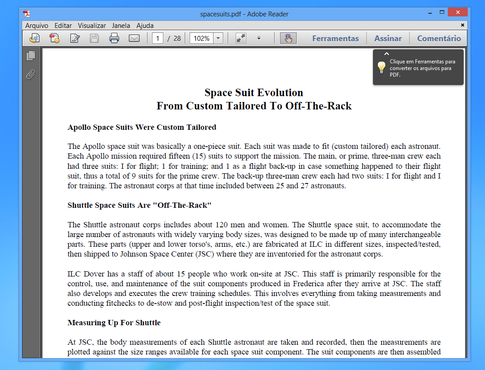Show the page thumbnails sidebar panel
The width and height of the screenshot is (485, 370).
pyautogui.click(x=31, y=56)
